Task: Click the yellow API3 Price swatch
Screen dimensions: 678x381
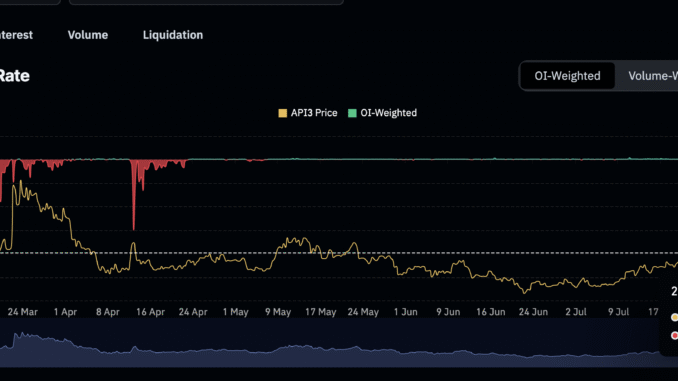Action: (282, 113)
